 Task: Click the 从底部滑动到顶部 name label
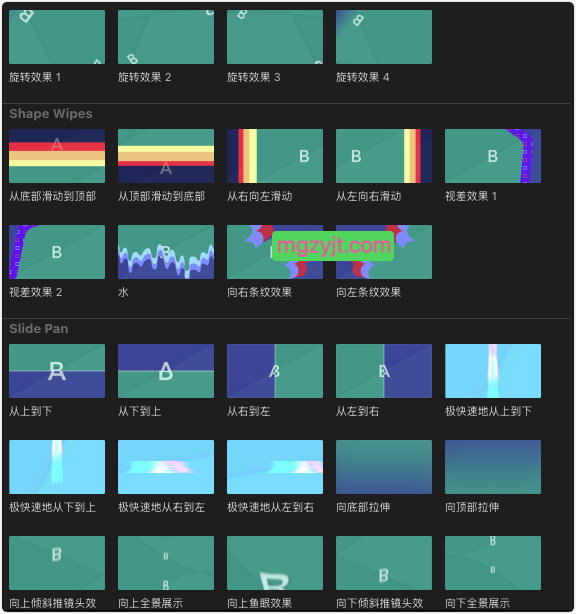coord(52,196)
